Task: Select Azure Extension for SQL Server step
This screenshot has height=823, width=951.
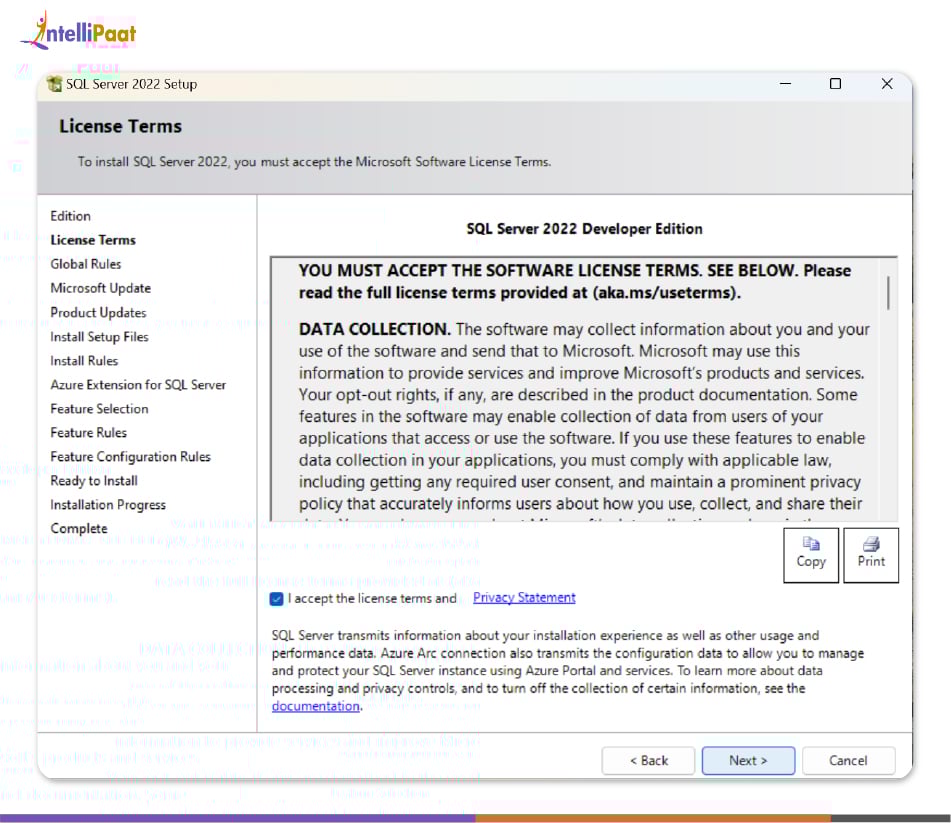Action: pyautogui.click(x=138, y=385)
